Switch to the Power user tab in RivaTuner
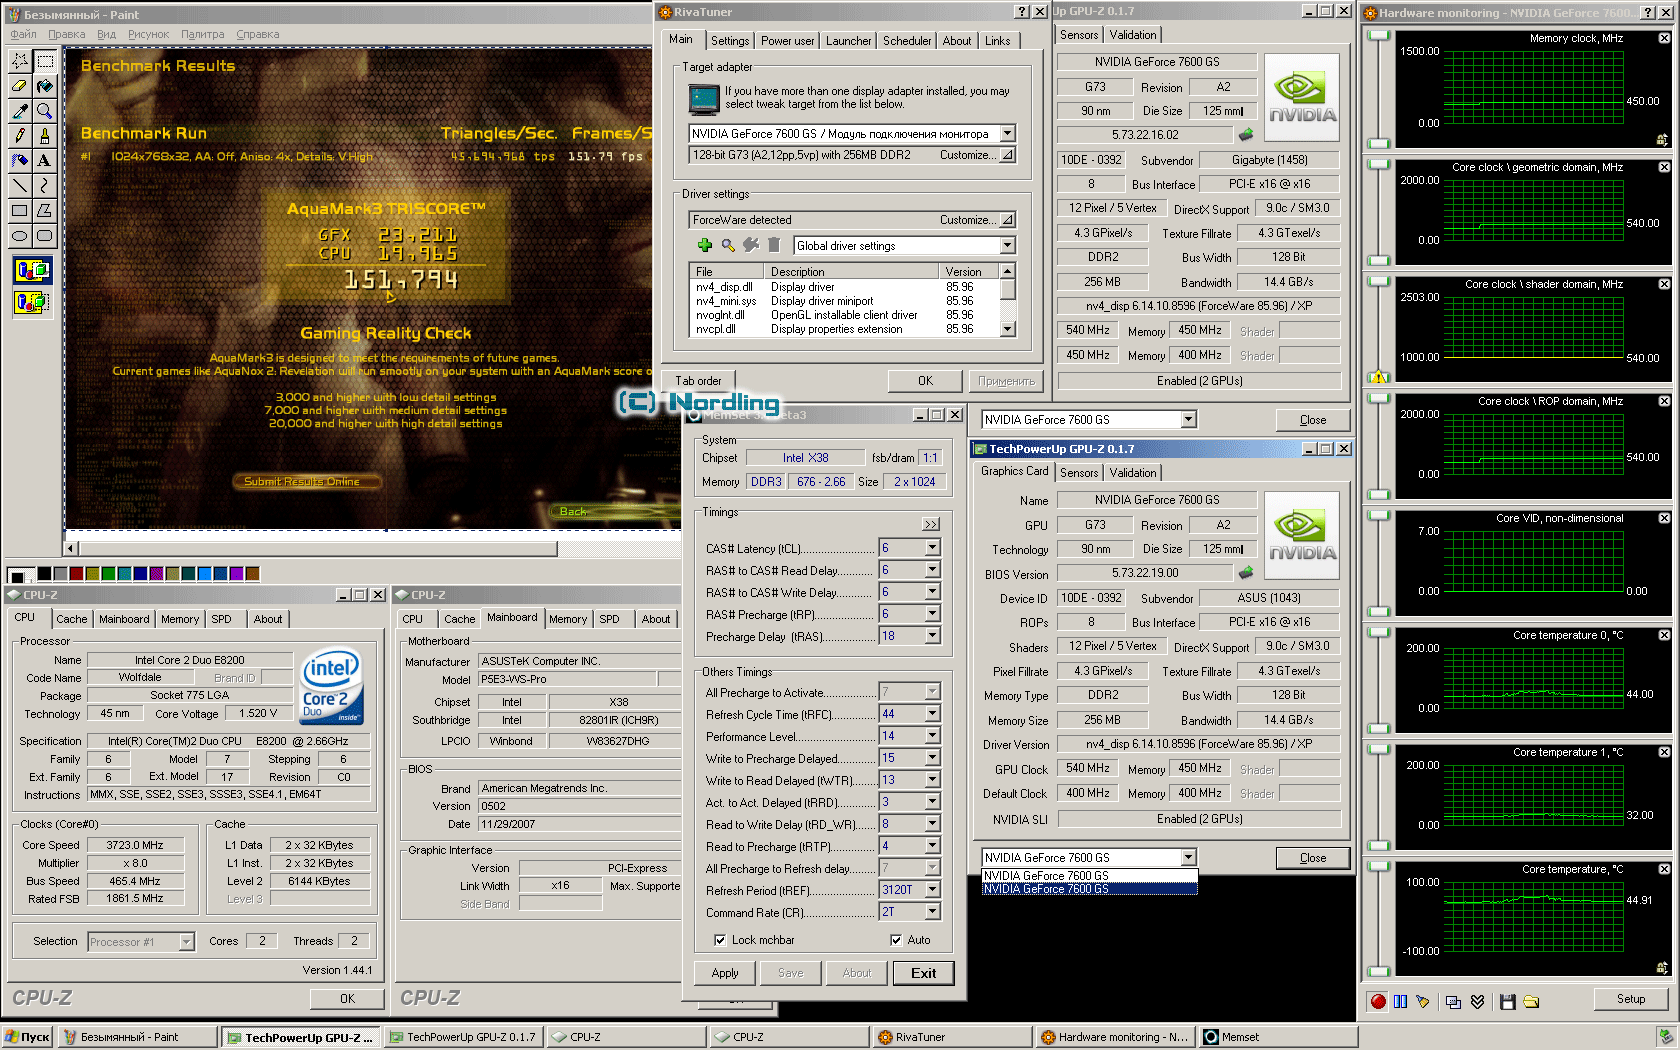 [x=787, y=41]
